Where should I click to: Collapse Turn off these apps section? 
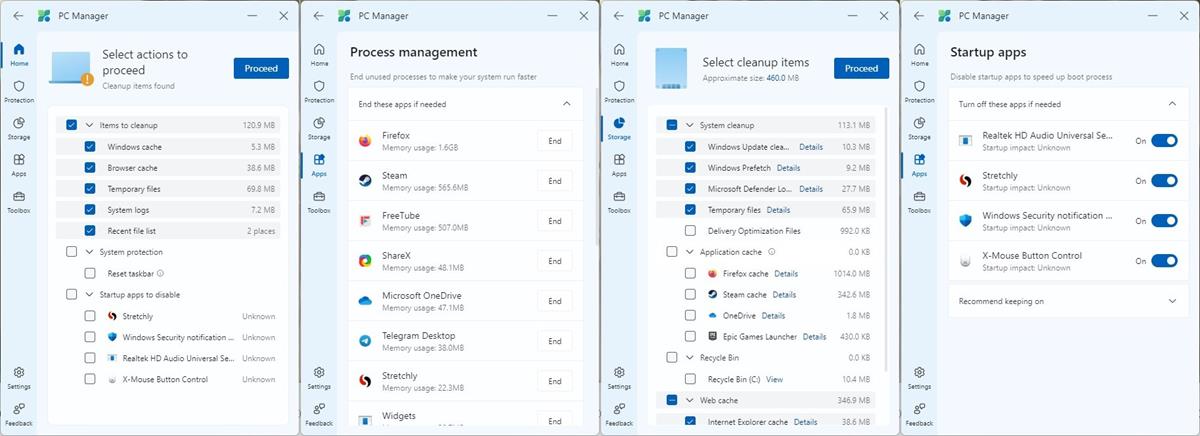(x=1172, y=104)
